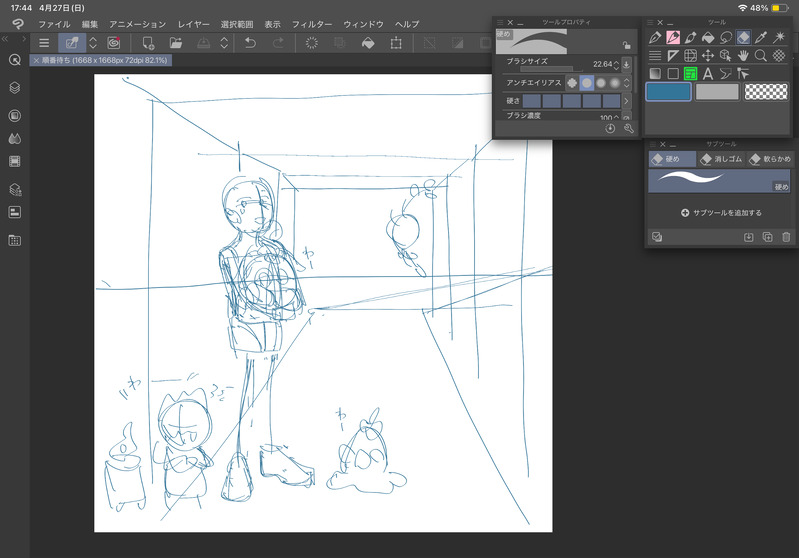The height and width of the screenshot is (558, 799).
Task: Expand up-down arrows next to save icon
Action: 224,43
